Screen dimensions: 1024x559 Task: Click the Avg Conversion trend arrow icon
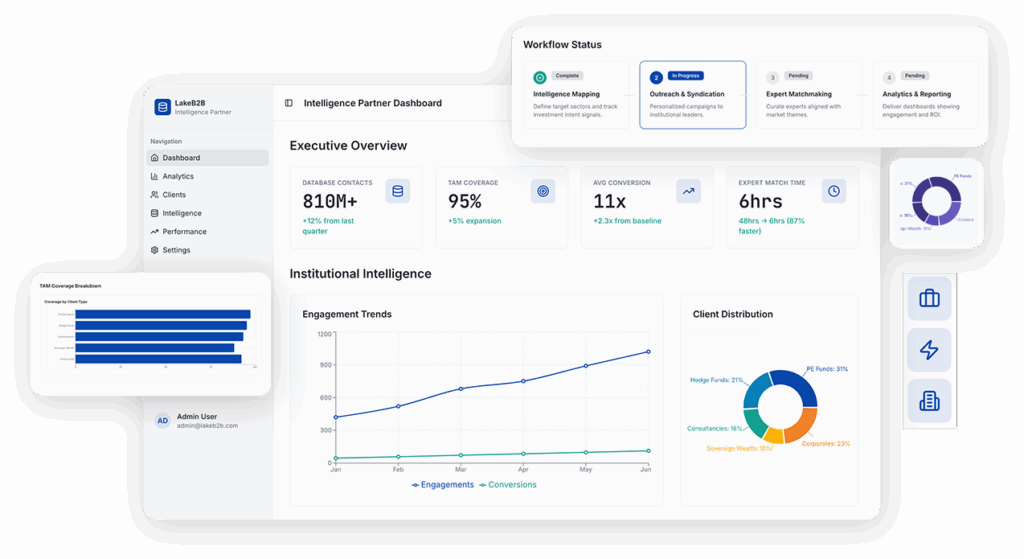click(x=688, y=191)
